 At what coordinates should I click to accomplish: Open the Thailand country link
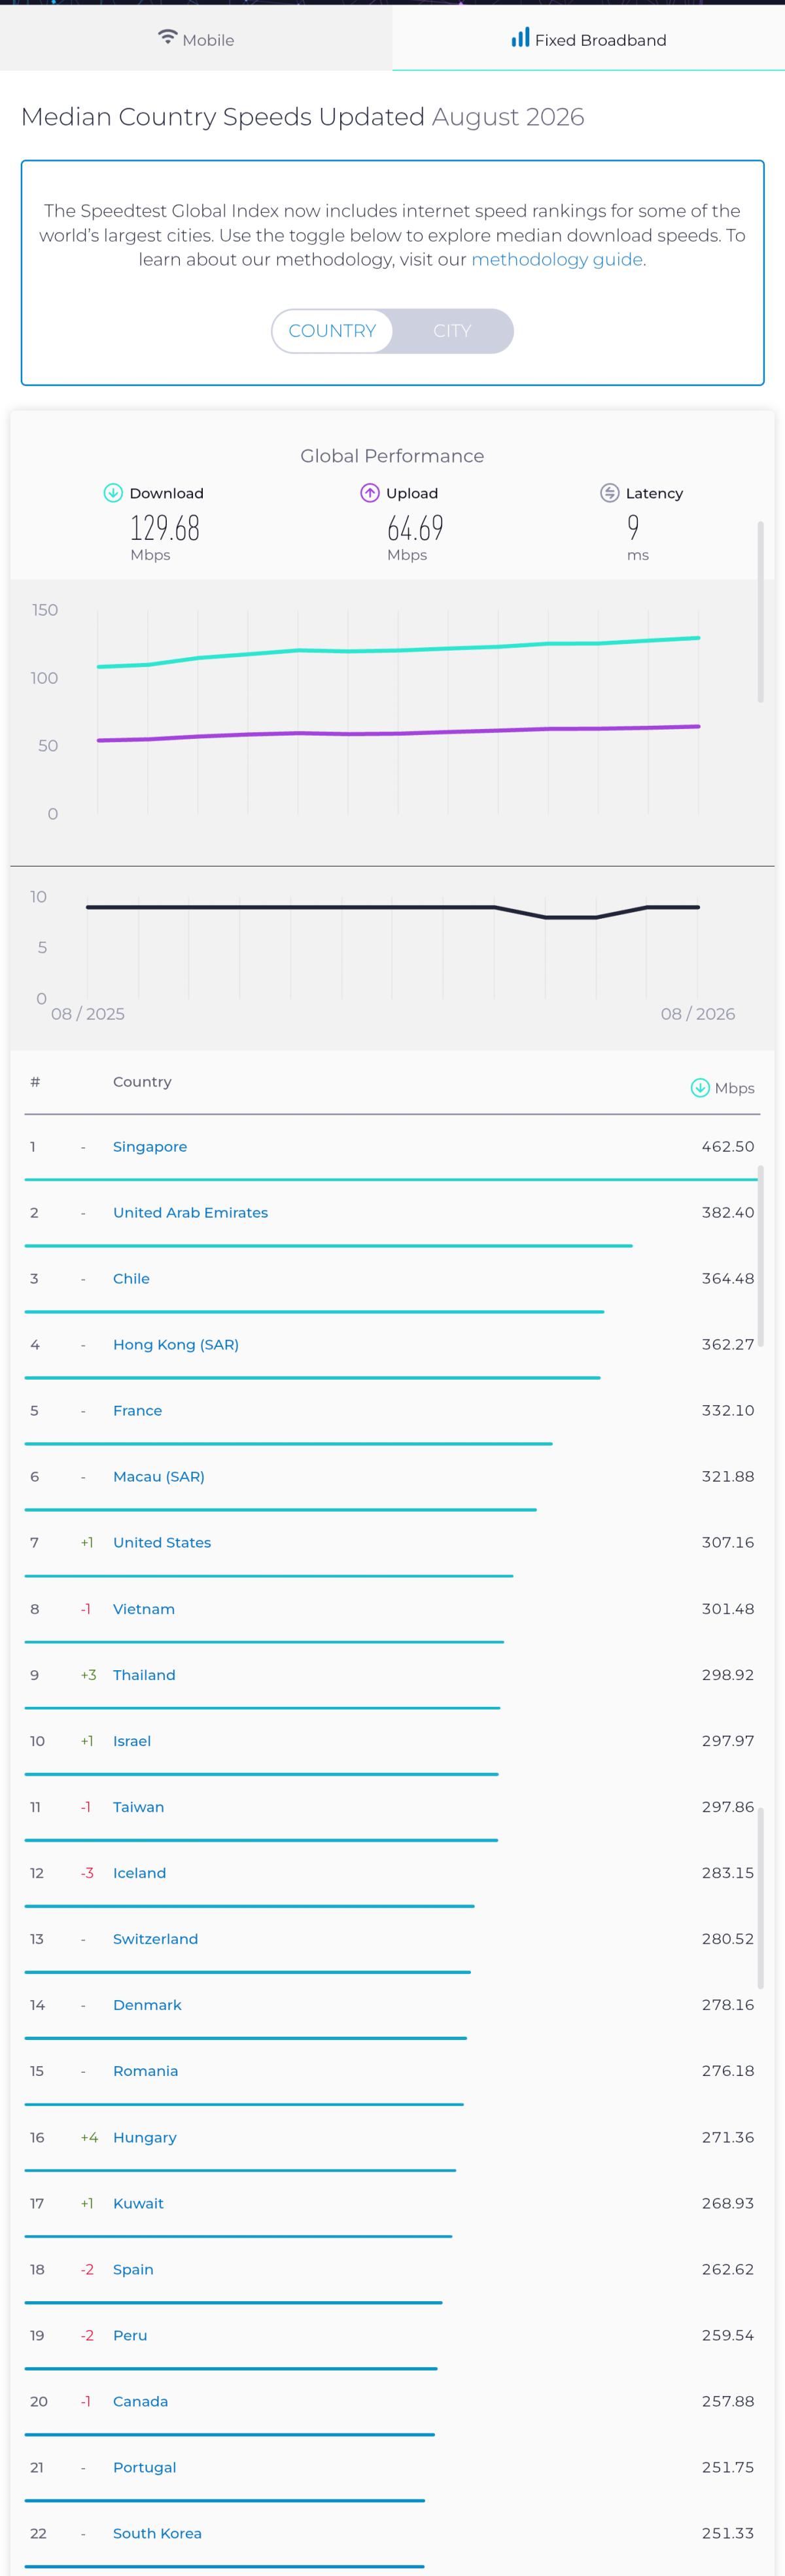pos(144,1675)
